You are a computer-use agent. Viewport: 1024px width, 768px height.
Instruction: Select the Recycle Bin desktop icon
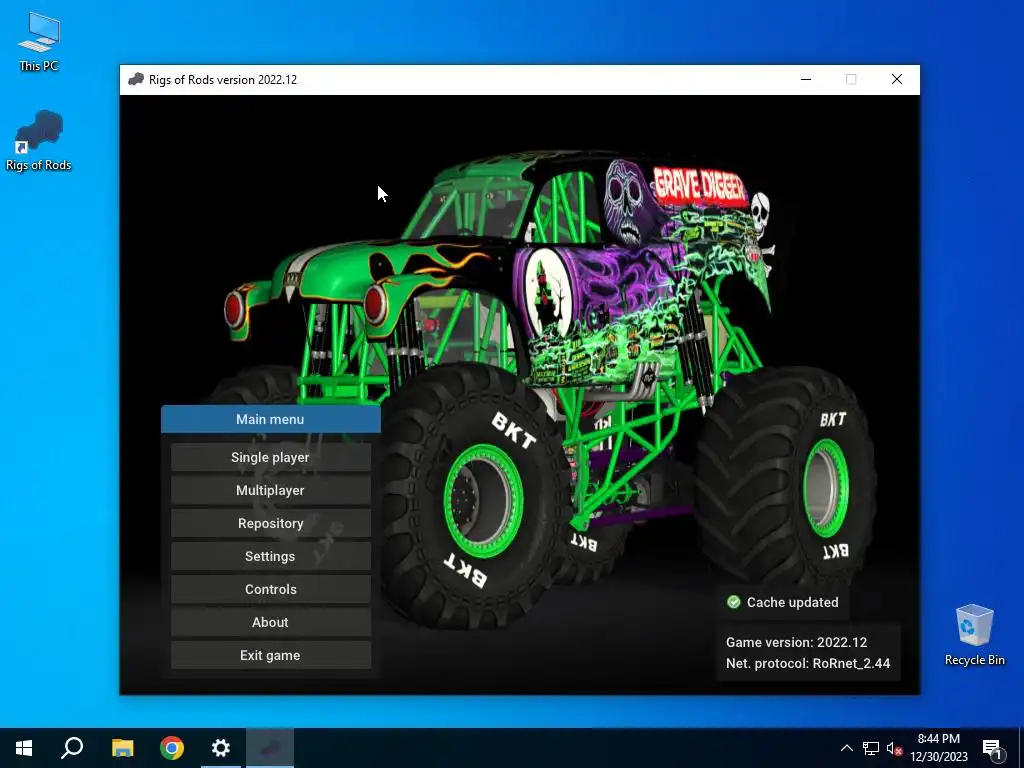974,635
